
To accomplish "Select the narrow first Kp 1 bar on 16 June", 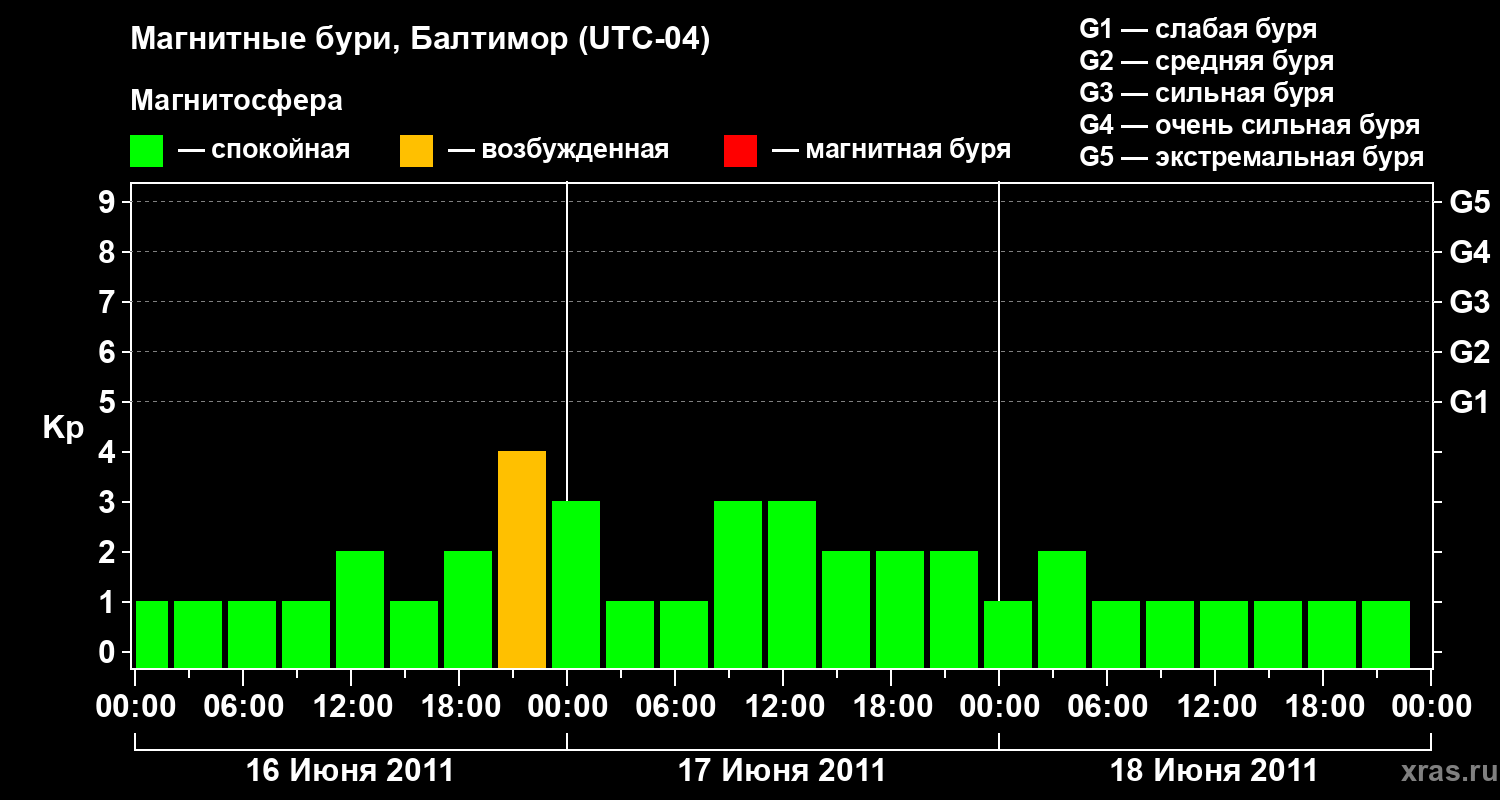I will pyautogui.click(x=152, y=635).
